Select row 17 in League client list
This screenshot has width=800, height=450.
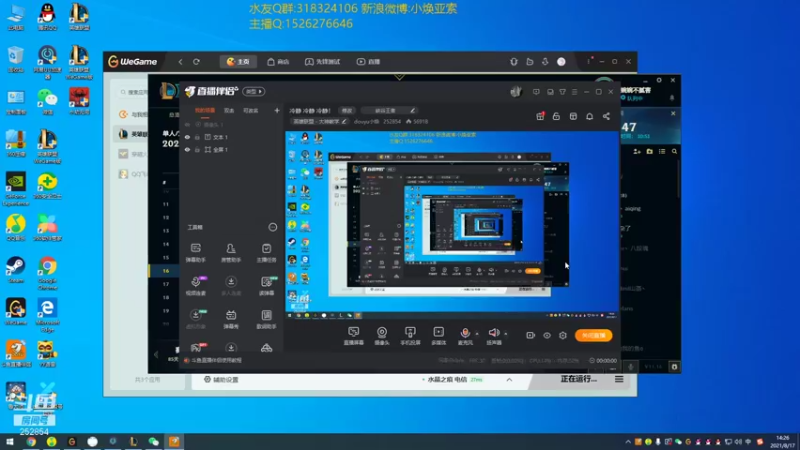tap(166, 284)
